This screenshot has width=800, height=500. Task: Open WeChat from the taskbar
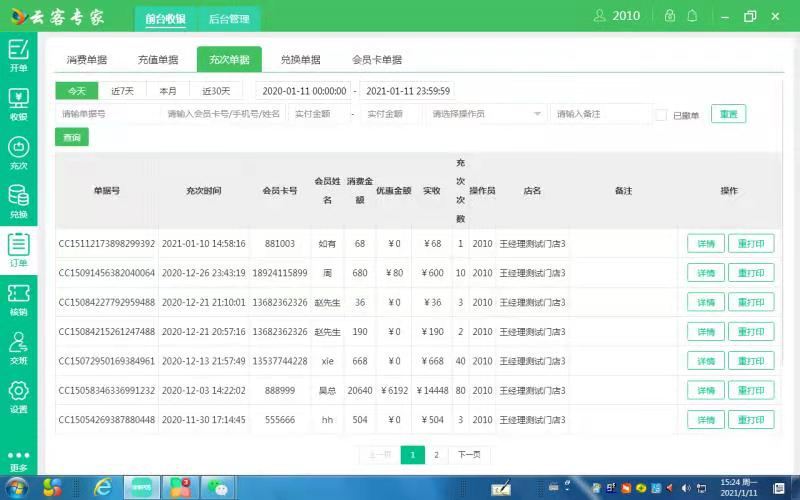pyautogui.click(x=219, y=488)
